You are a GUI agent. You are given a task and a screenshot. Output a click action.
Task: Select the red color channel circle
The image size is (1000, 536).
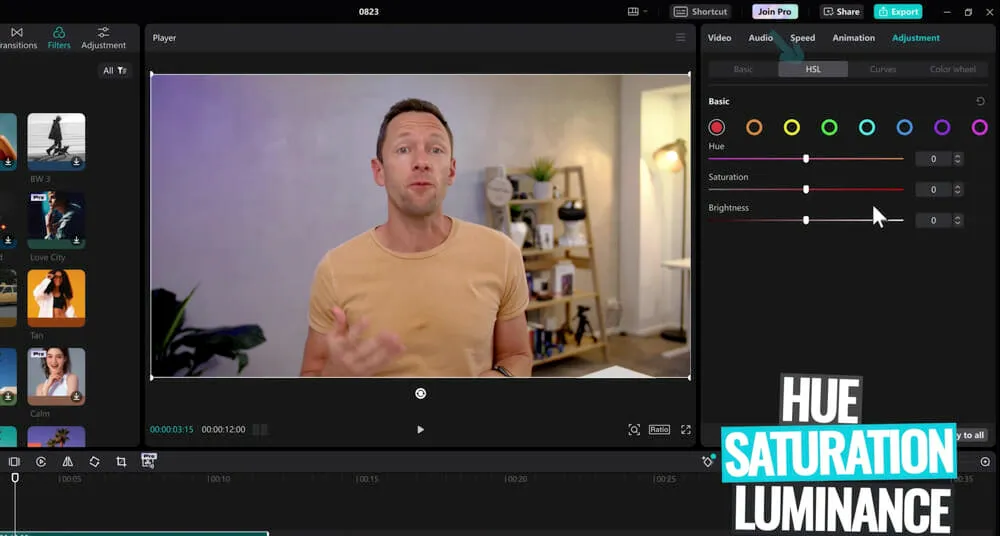pyautogui.click(x=716, y=127)
